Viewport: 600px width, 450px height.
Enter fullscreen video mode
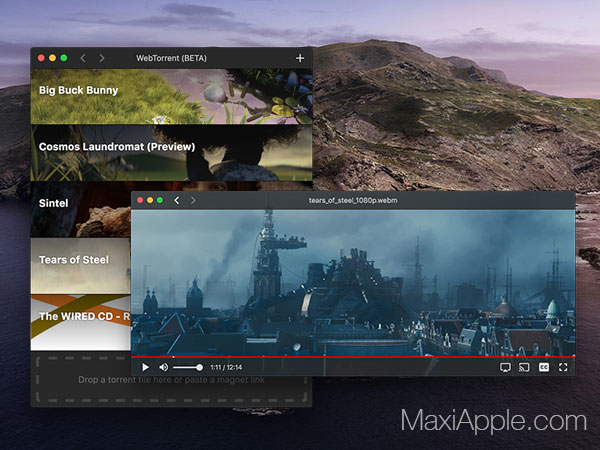point(563,367)
